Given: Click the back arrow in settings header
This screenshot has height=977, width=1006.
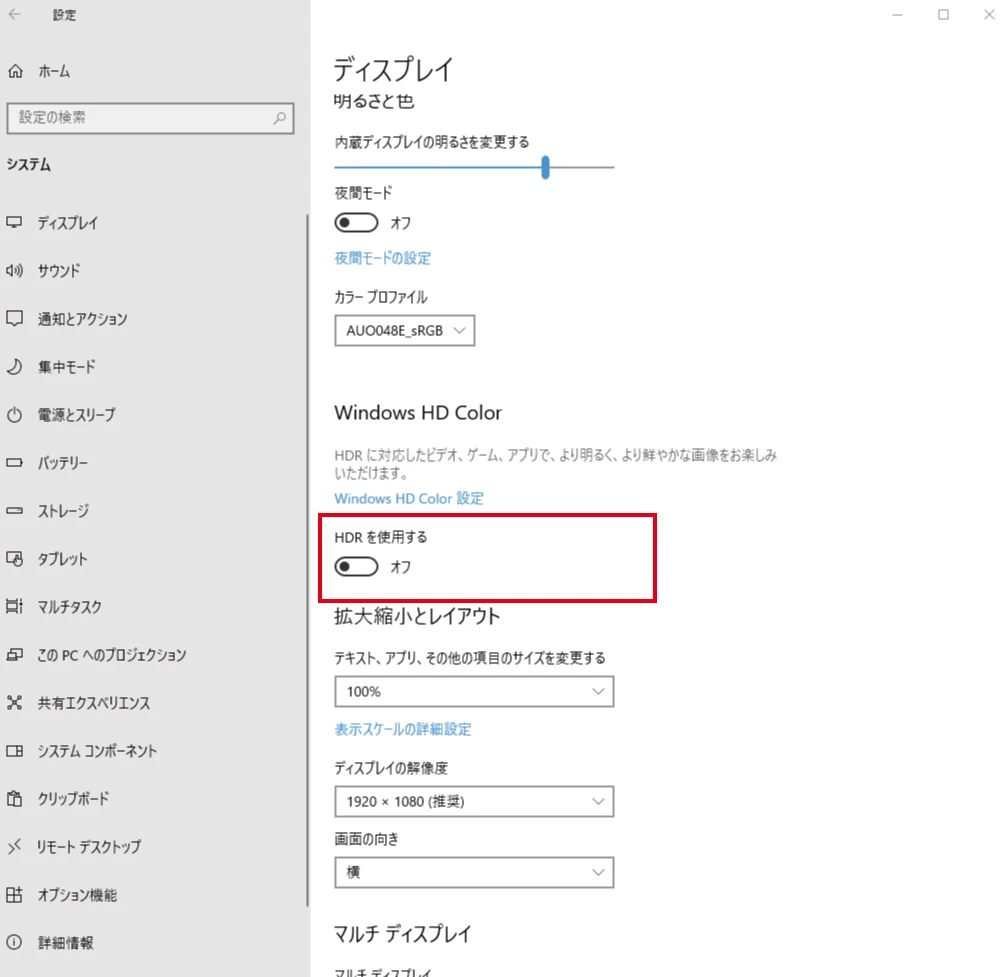Looking at the screenshot, I should click(x=14, y=14).
